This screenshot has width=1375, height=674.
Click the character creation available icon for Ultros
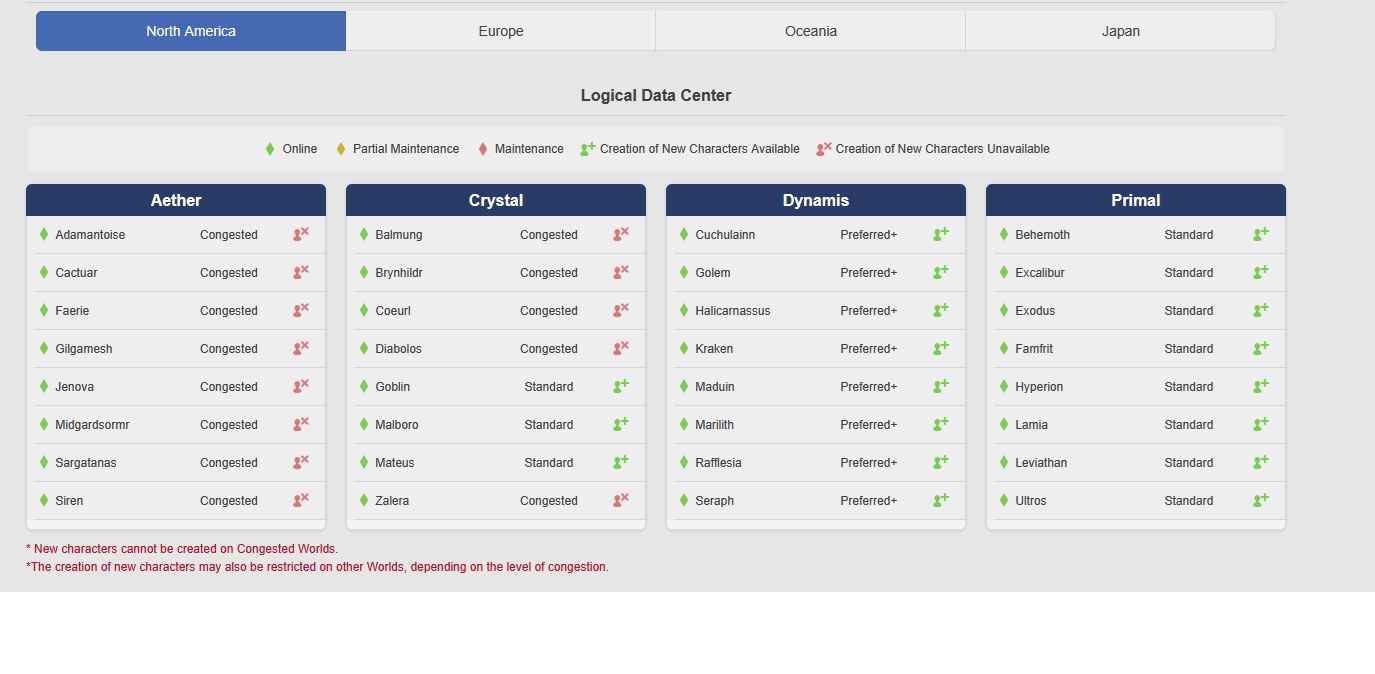tap(1261, 500)
